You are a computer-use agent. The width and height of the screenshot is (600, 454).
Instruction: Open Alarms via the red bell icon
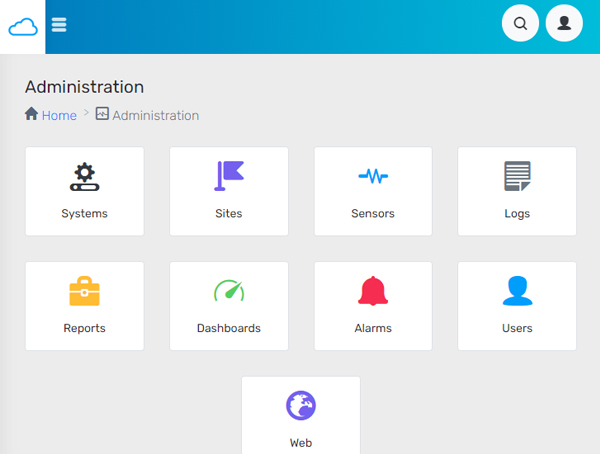pos(373,291)
